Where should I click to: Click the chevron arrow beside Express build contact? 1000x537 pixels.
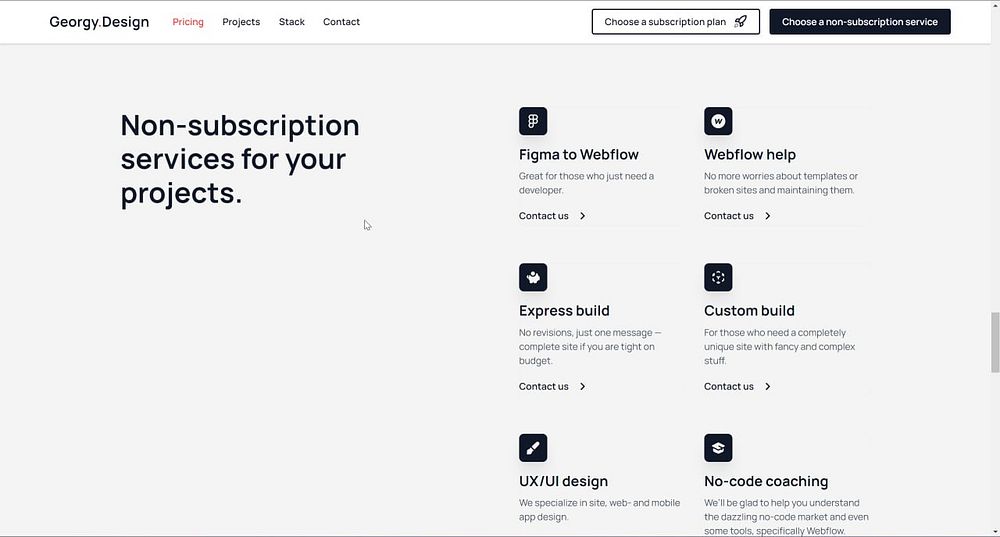click(582, 386)
